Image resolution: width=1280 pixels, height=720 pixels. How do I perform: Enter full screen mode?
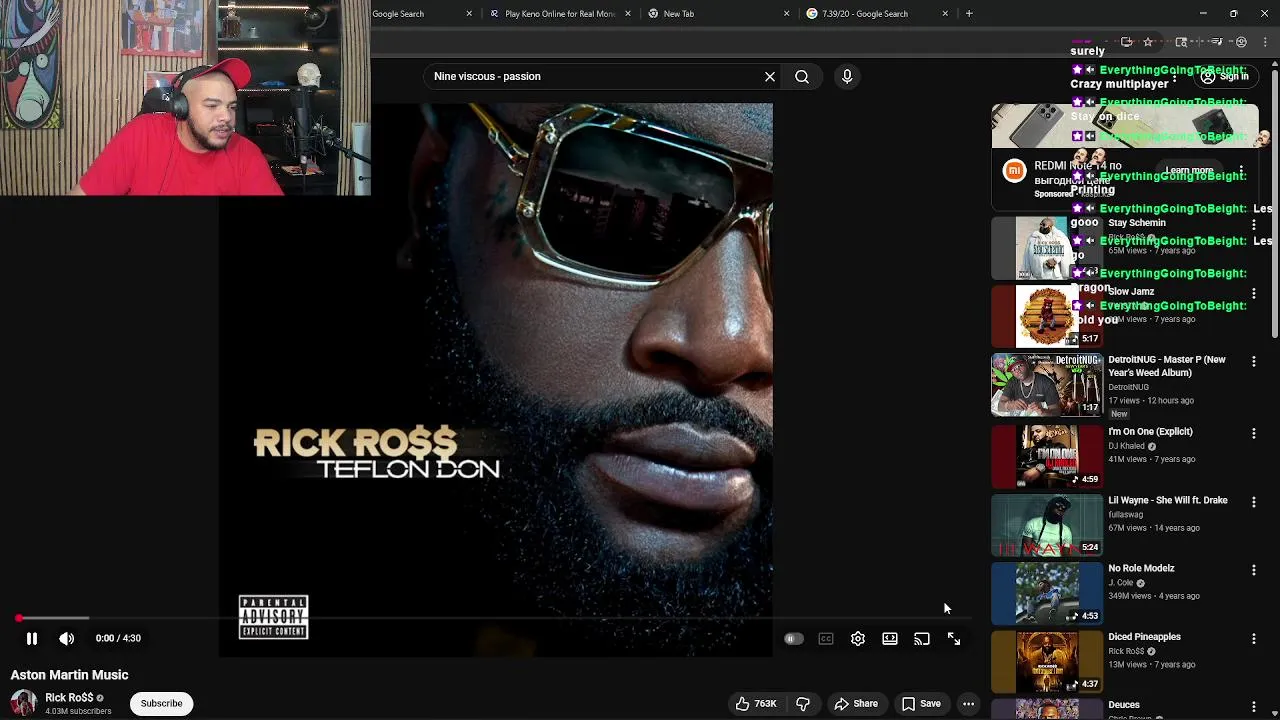954,639
